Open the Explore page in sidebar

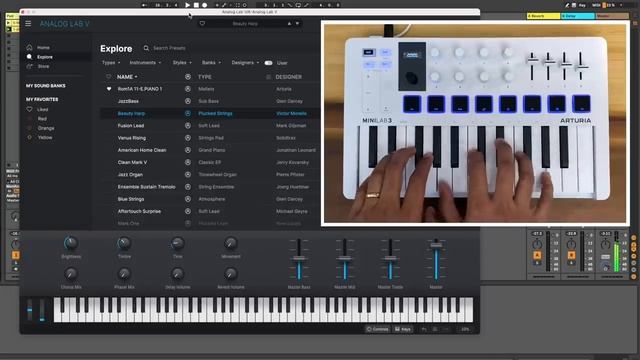coord(45,57)
